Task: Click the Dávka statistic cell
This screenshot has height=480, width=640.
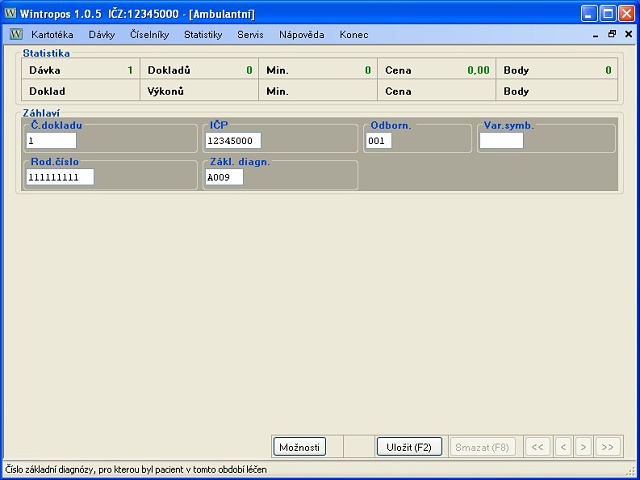Action: click(81, 70)
